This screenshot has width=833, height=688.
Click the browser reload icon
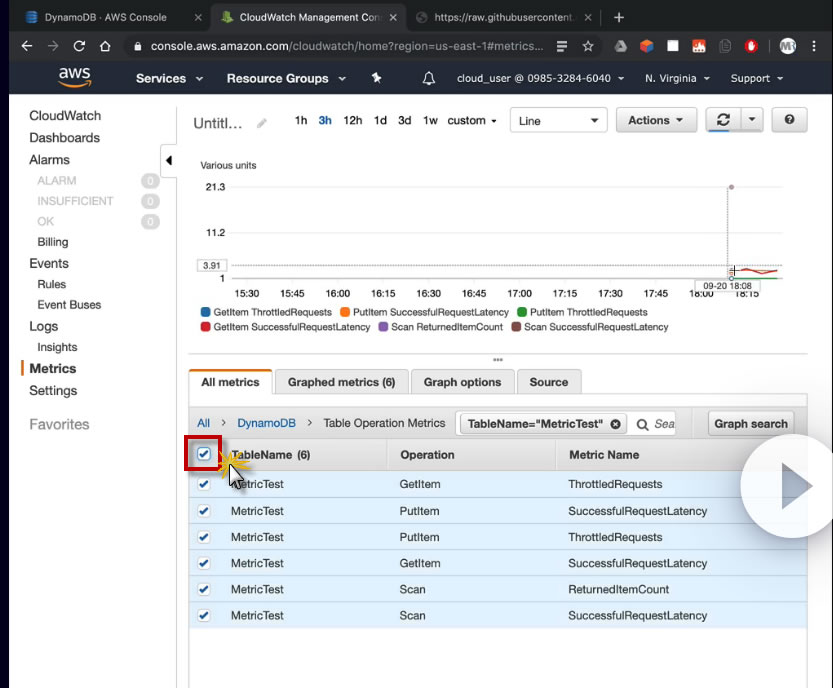click(x=79, y=46)
